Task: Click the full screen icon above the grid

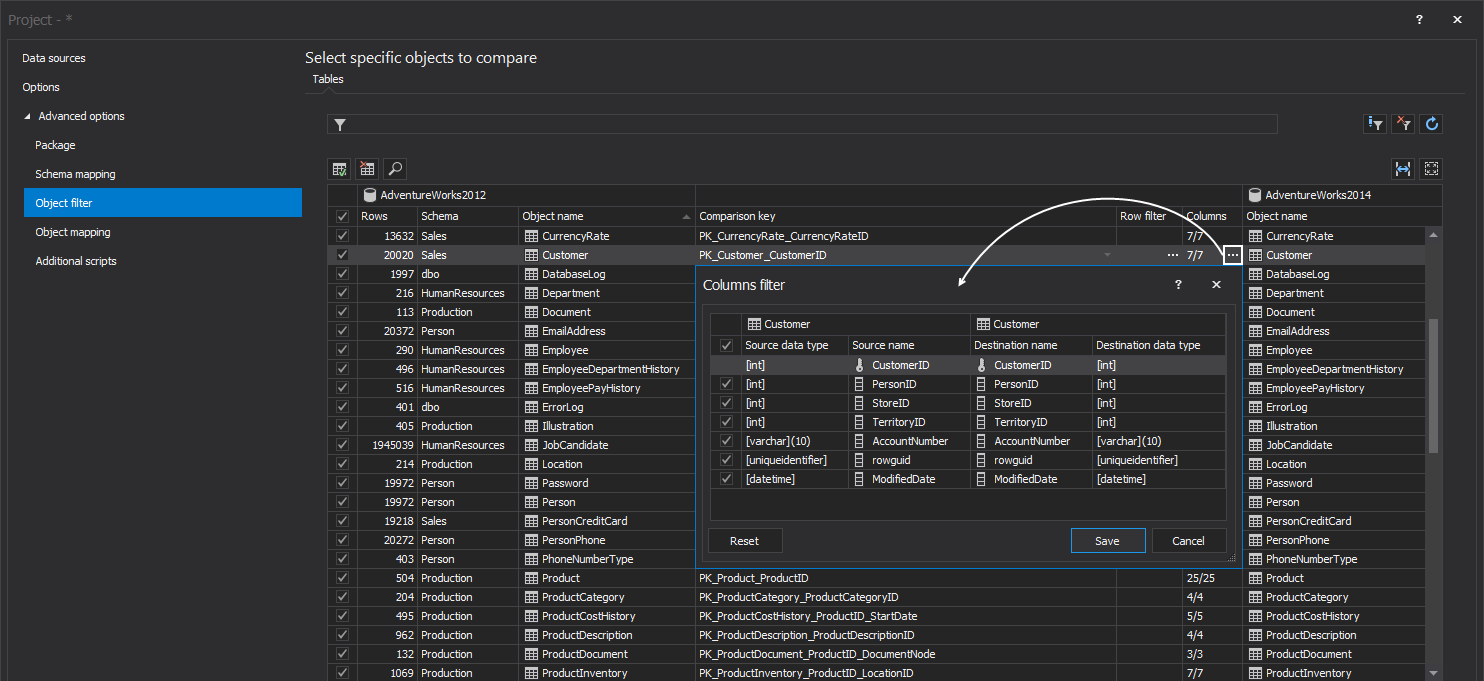Action: pos(1431,169)
